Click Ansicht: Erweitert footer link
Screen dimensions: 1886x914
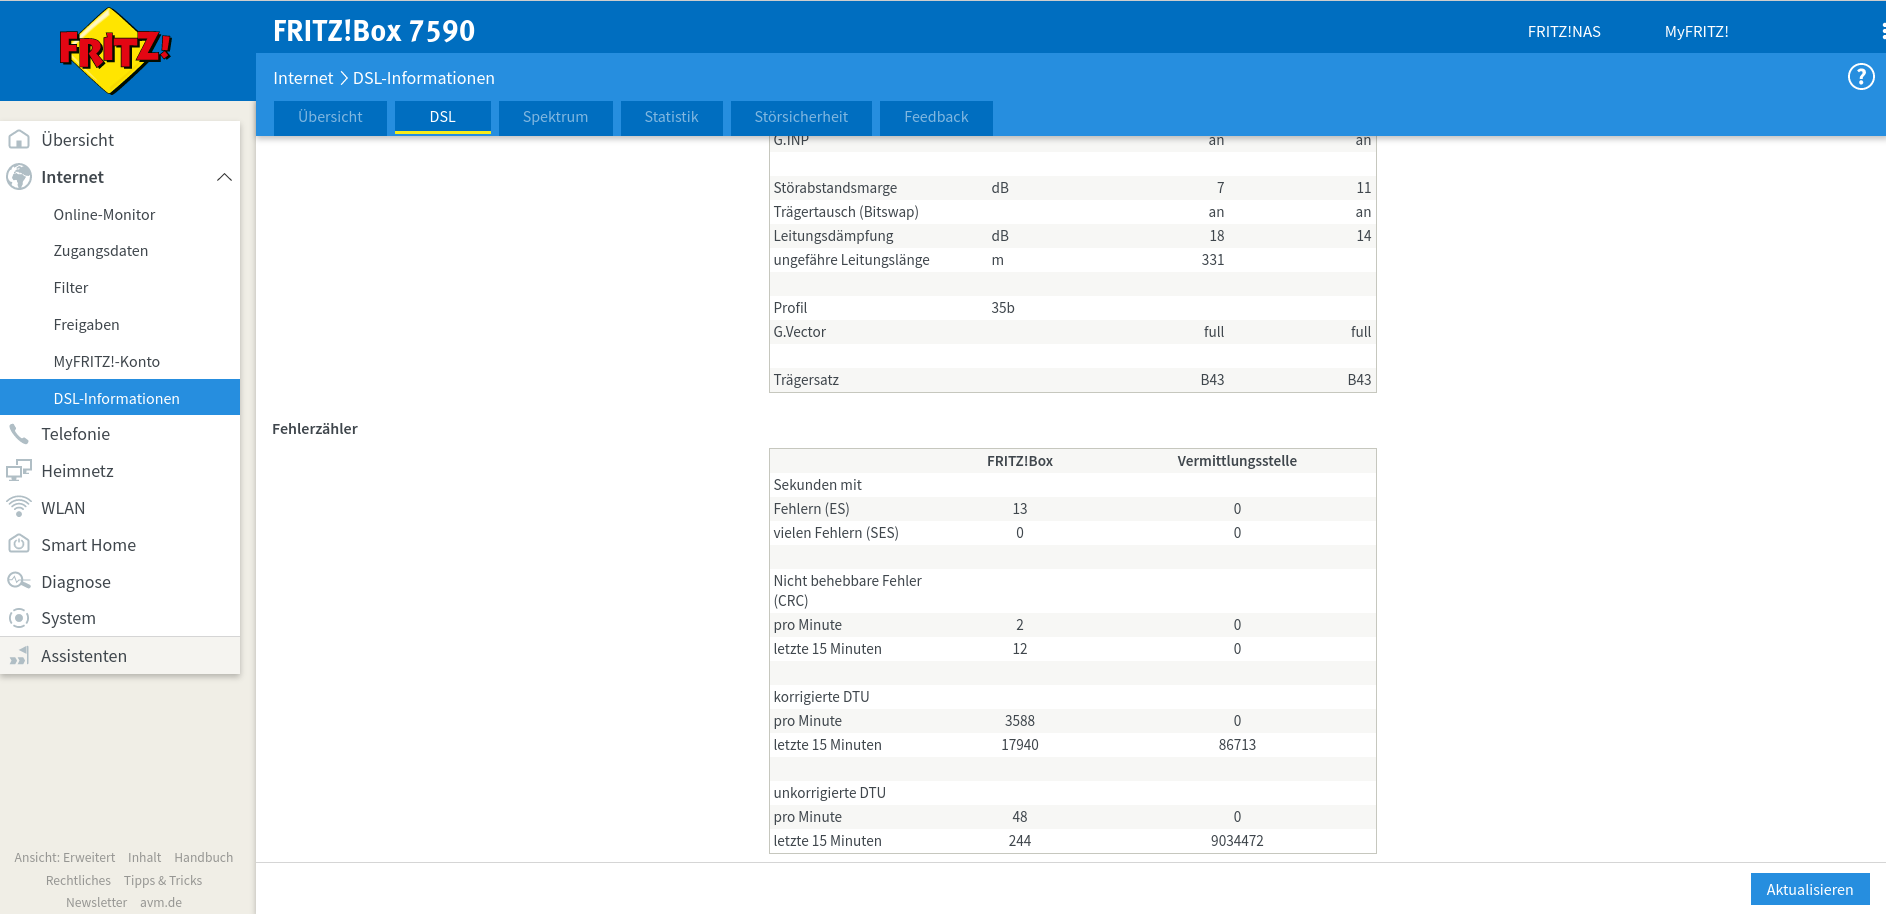tap(65, 858)
